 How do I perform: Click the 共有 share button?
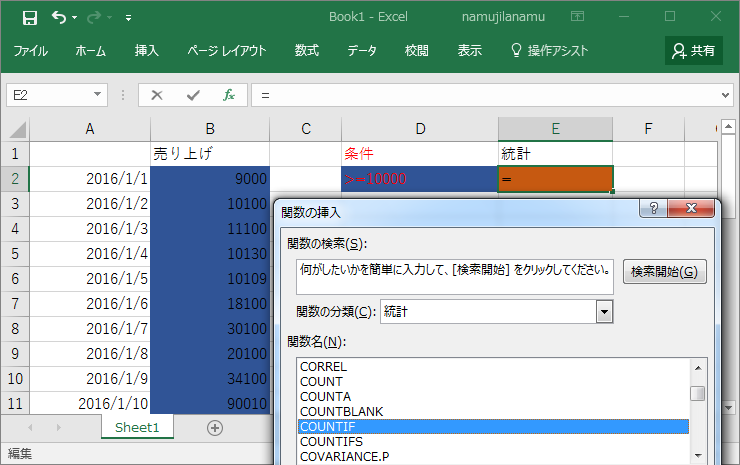click(694, 51)
